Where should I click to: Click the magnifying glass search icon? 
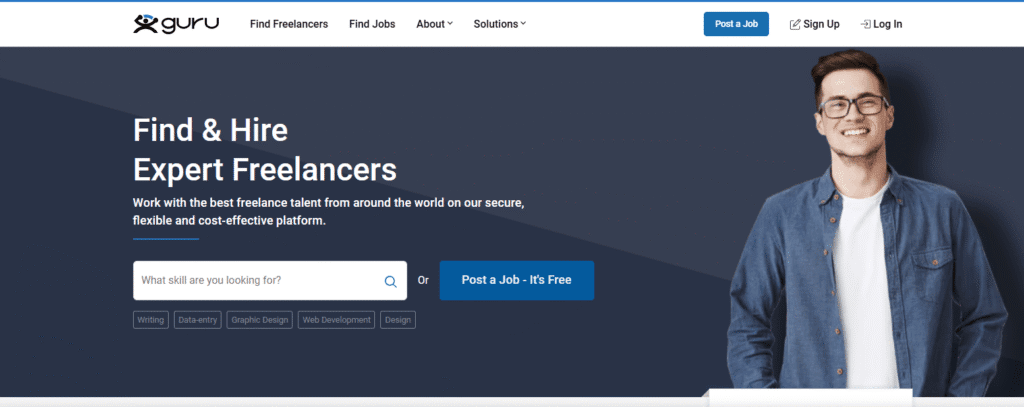390,281
